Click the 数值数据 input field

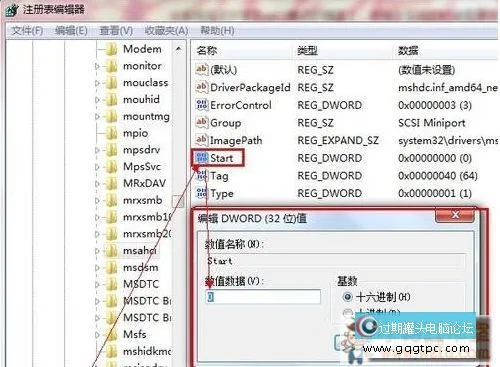(263, 297)
